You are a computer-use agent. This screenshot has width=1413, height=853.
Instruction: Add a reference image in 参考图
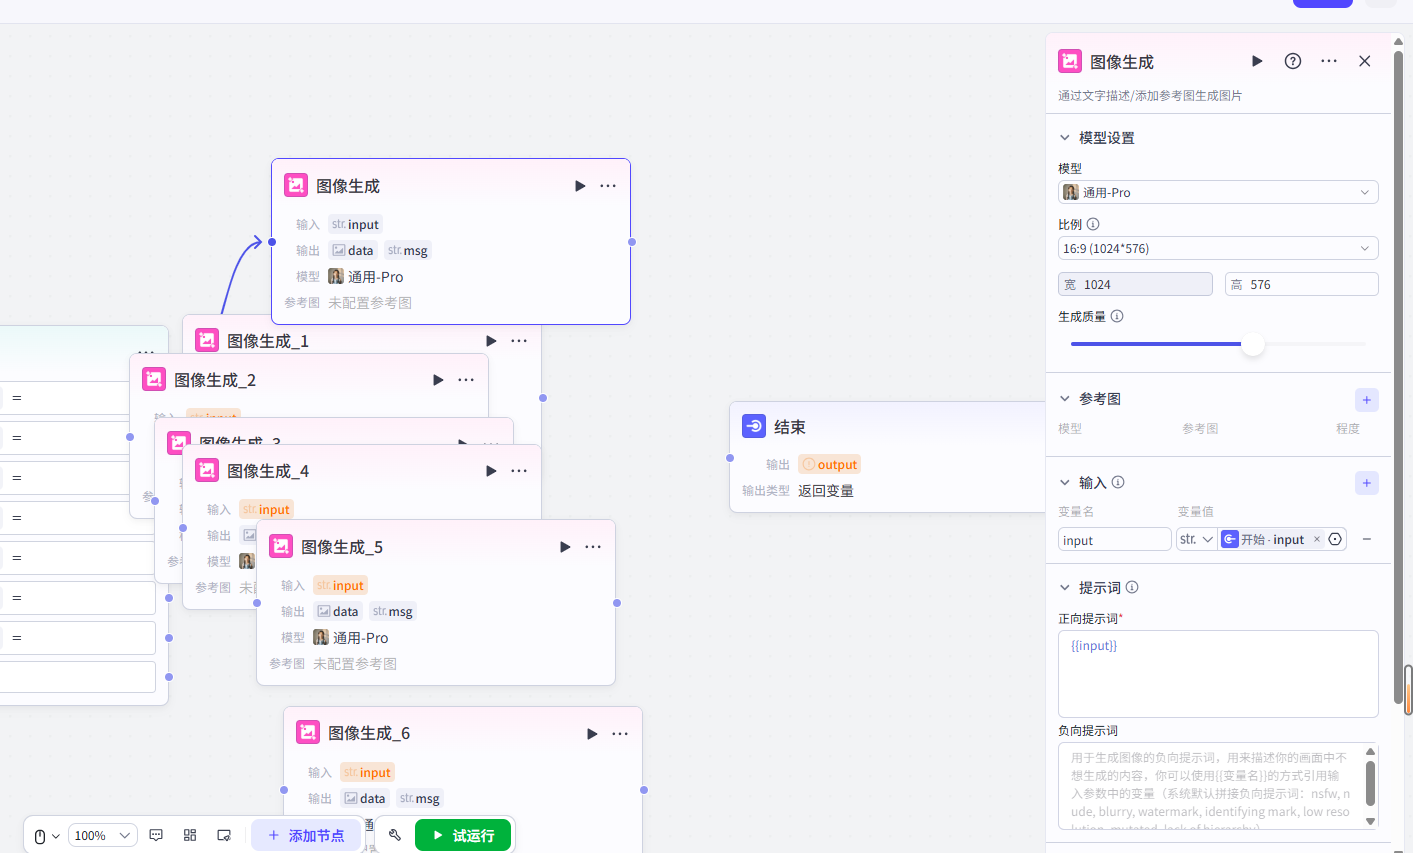coord(1367,400)
